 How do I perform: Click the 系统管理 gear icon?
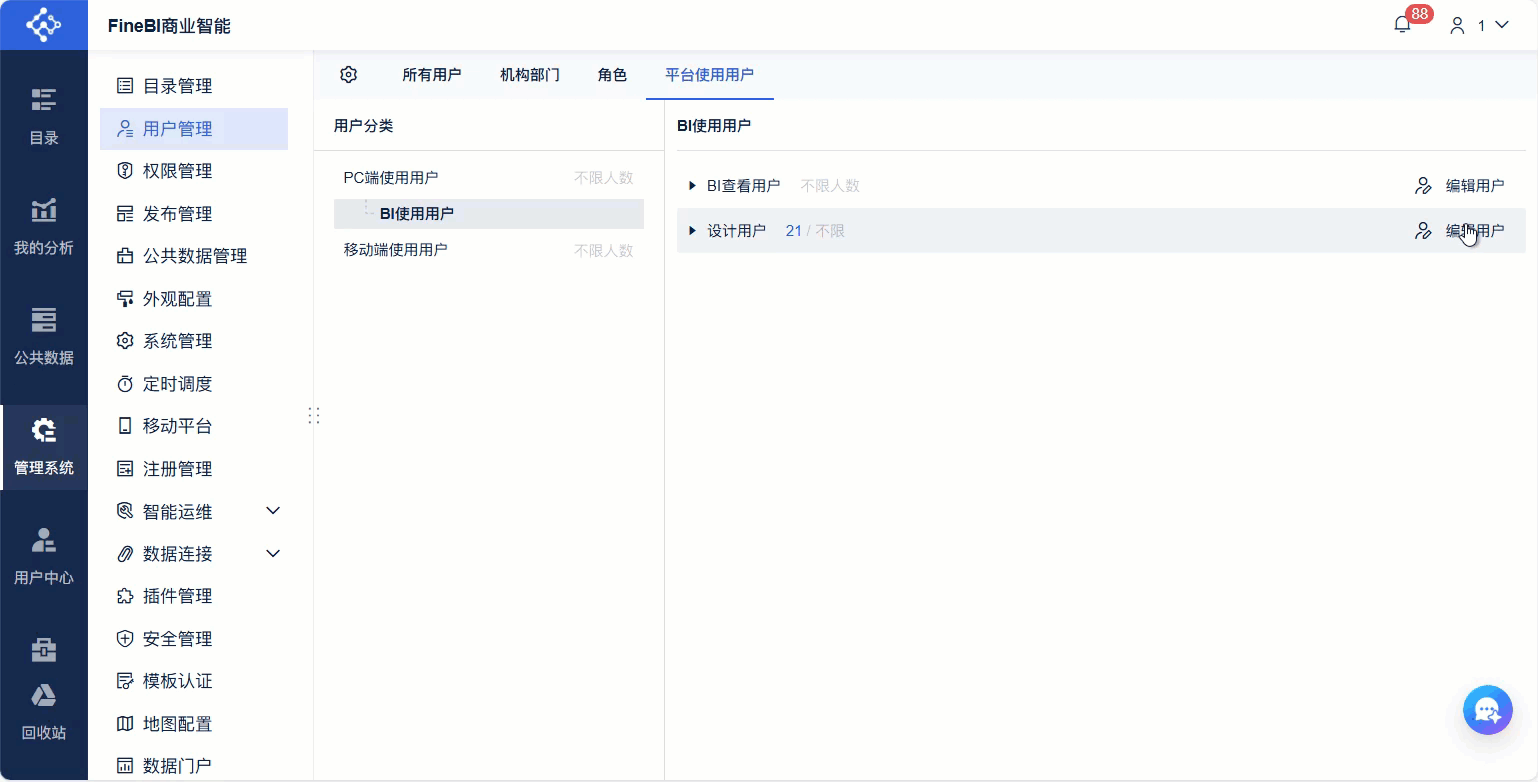pyautogui.click(x=125, y=341)
